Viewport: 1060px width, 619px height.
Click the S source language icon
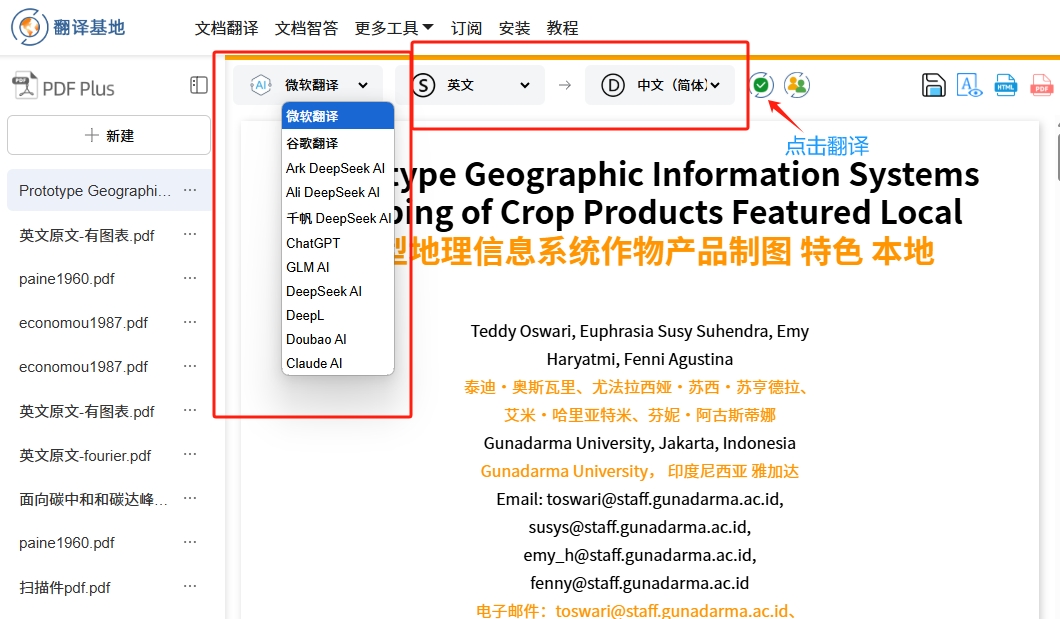(424, 85)
